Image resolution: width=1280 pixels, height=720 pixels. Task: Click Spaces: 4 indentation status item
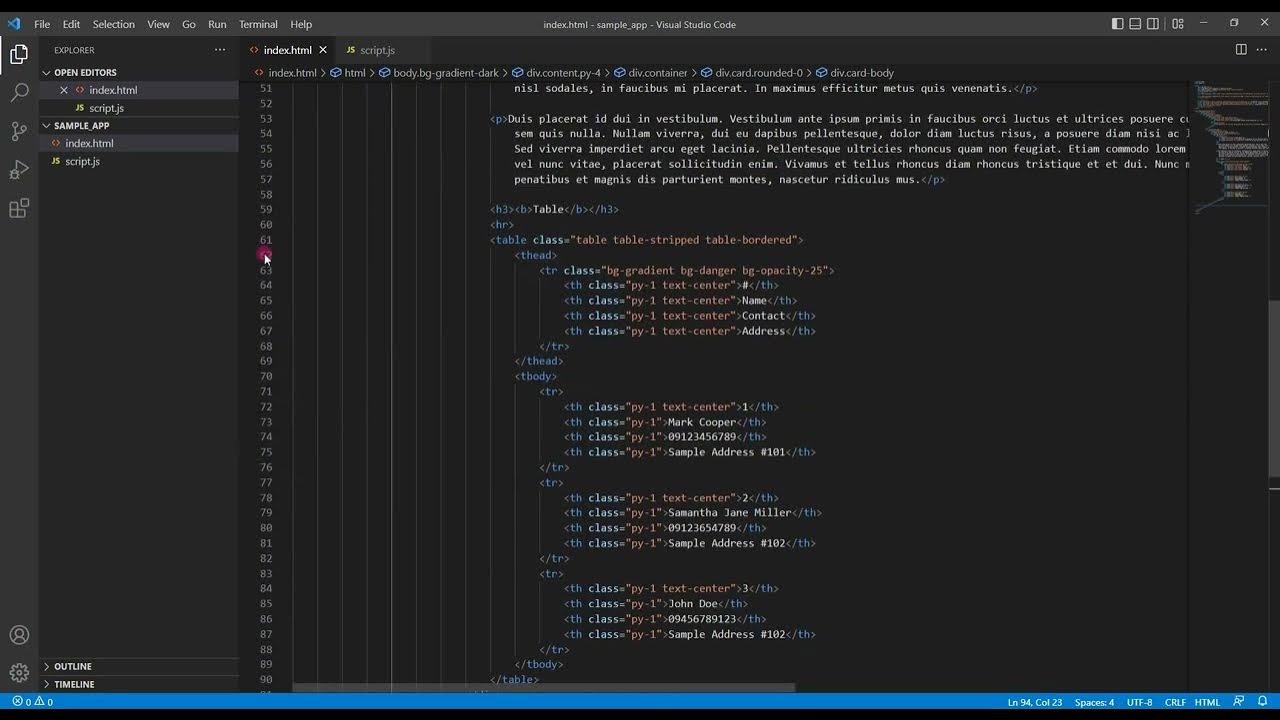pos(1094,702)
